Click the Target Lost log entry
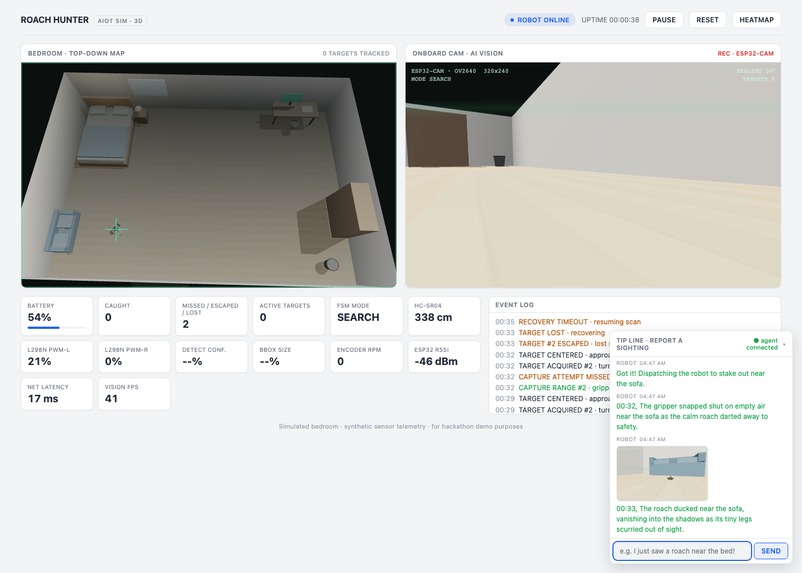Image resolution: width=802 pixels, height=573 pixels. (x=562, y=333)
